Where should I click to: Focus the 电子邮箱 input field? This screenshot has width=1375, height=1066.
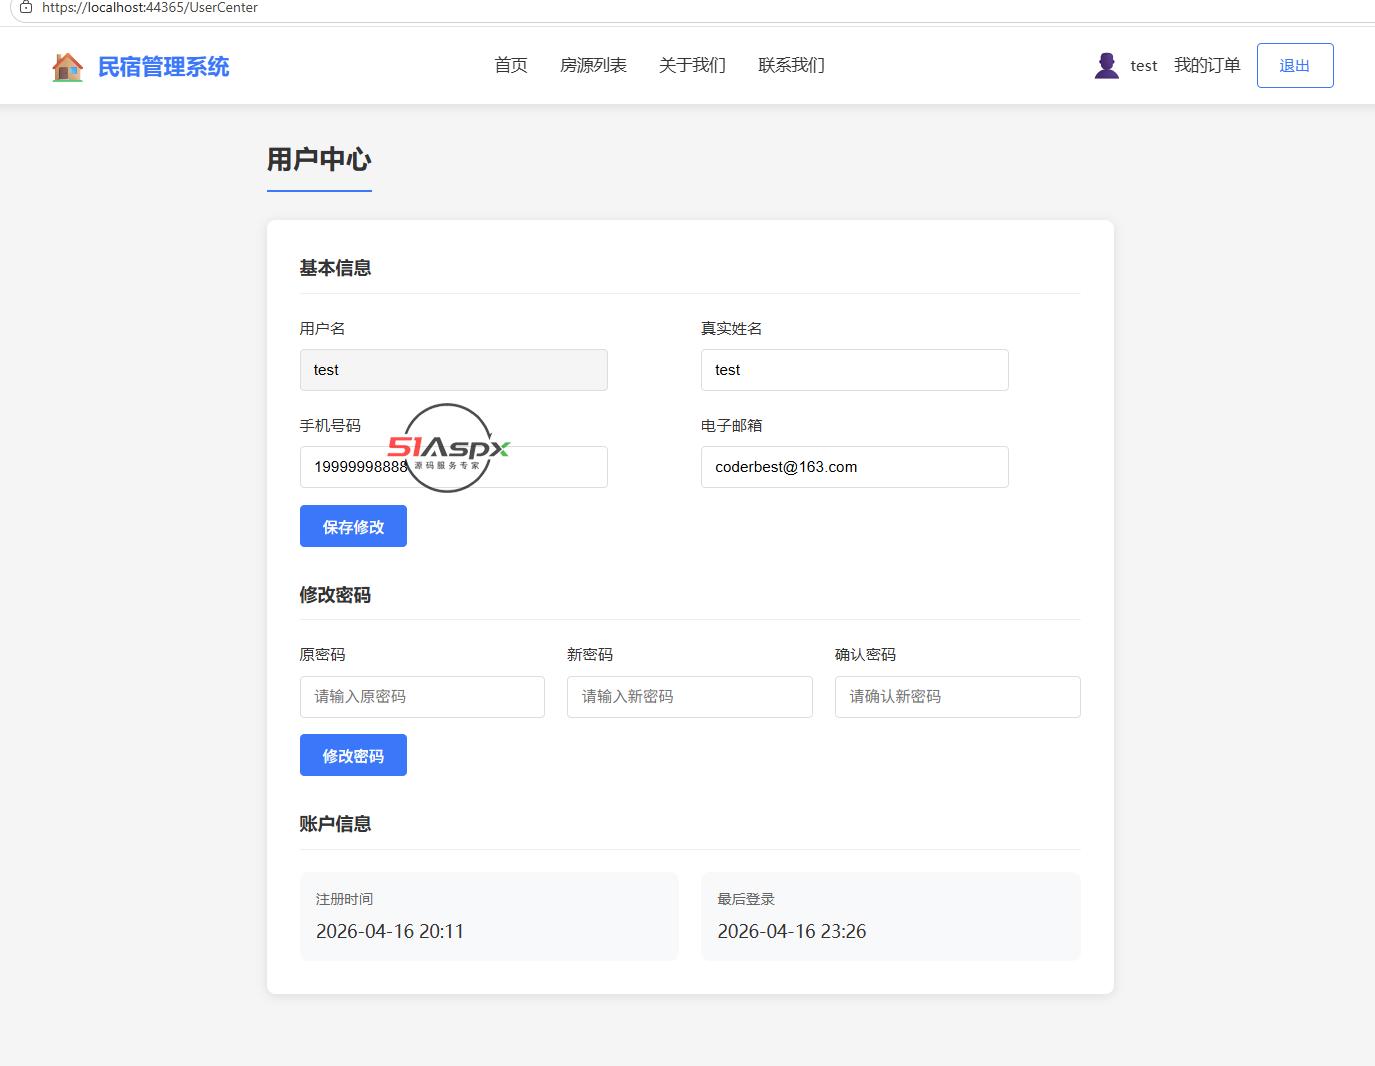(855, 467)
